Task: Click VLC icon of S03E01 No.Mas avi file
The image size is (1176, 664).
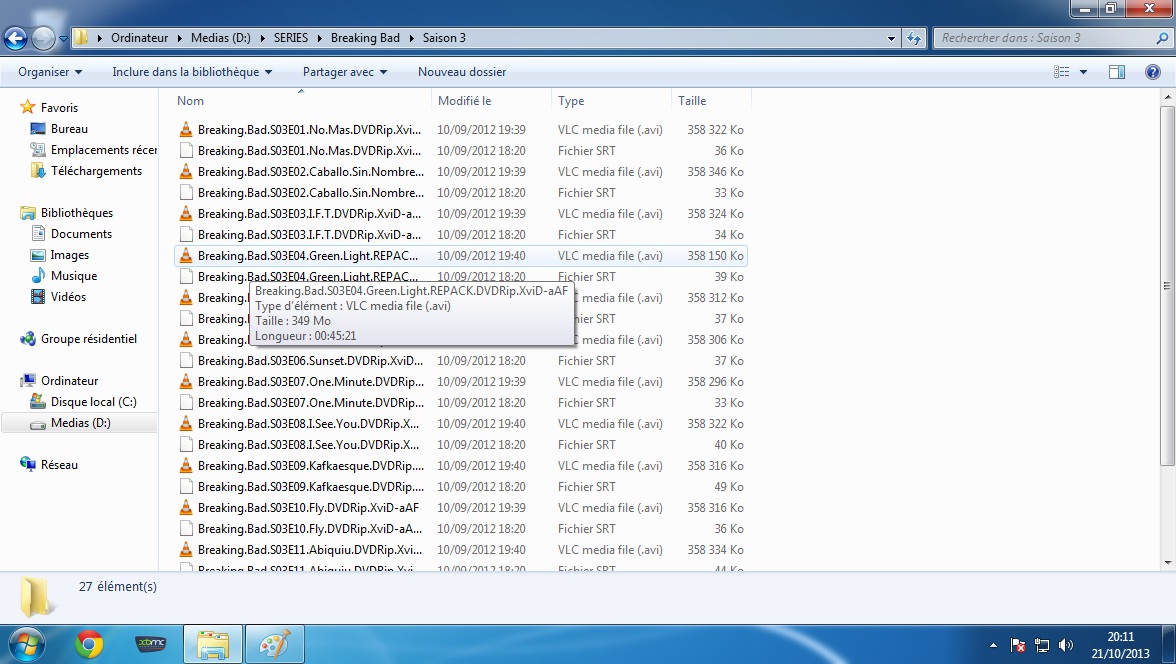Action: point(186,130)
